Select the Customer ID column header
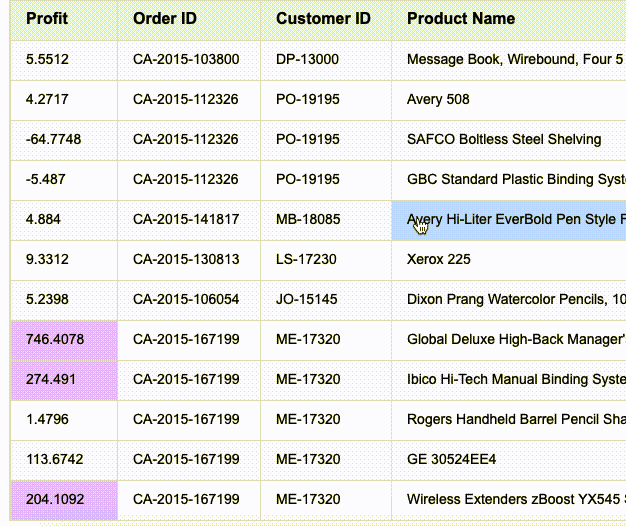The image size is (626, 526). pyautogui.click(x=323, y=19)
